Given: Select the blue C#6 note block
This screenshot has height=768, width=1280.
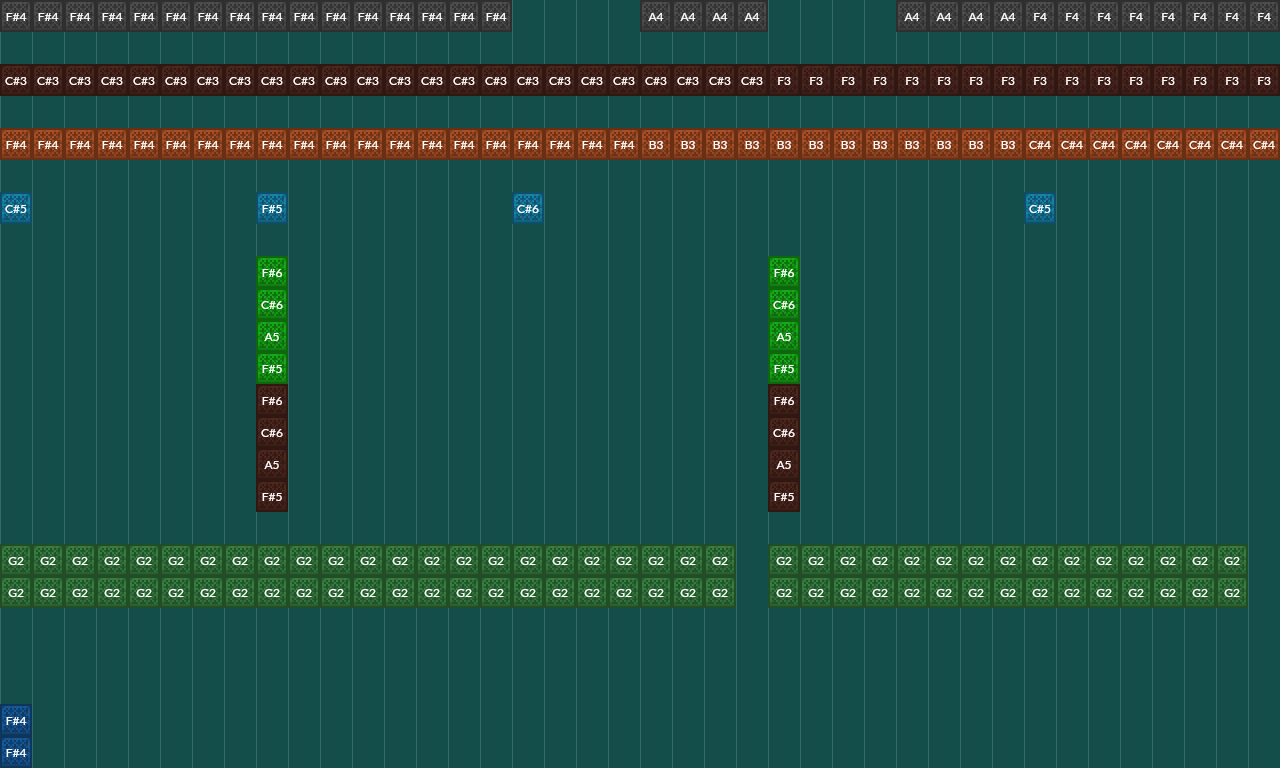Looking at the screenshot, I should coord(528,209).
